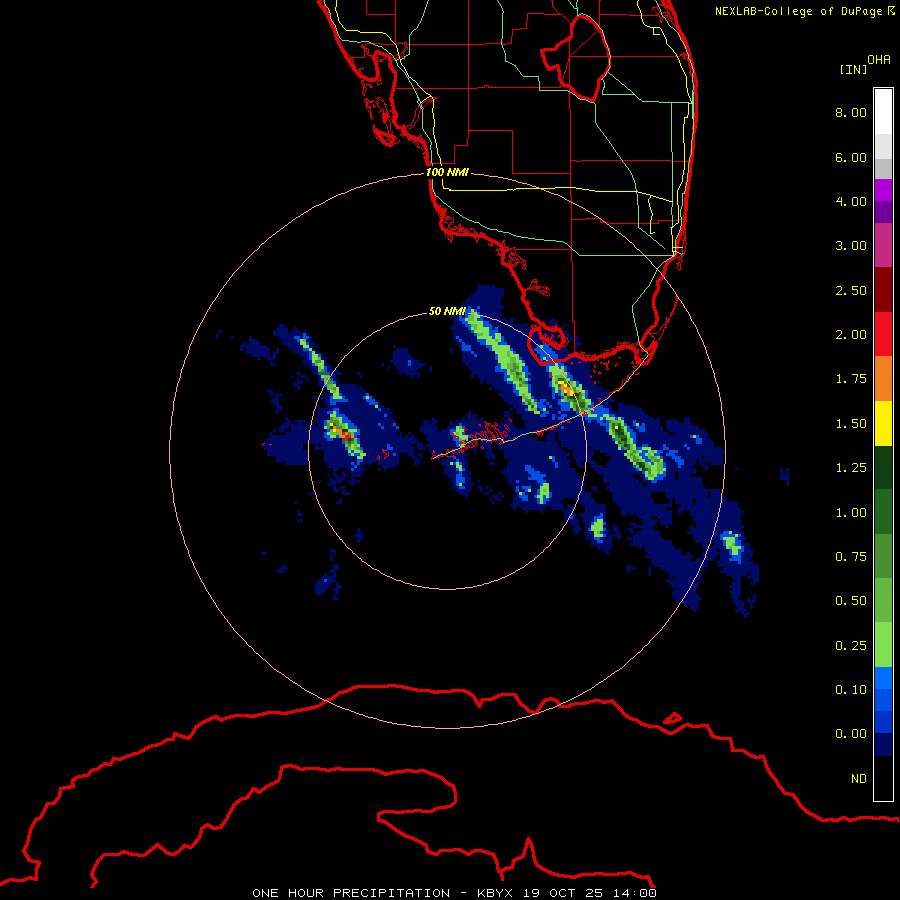The height and width of the screenshot is (900, 900).
Task: Click the 0.75 legend value
Action: pos(851,557)
